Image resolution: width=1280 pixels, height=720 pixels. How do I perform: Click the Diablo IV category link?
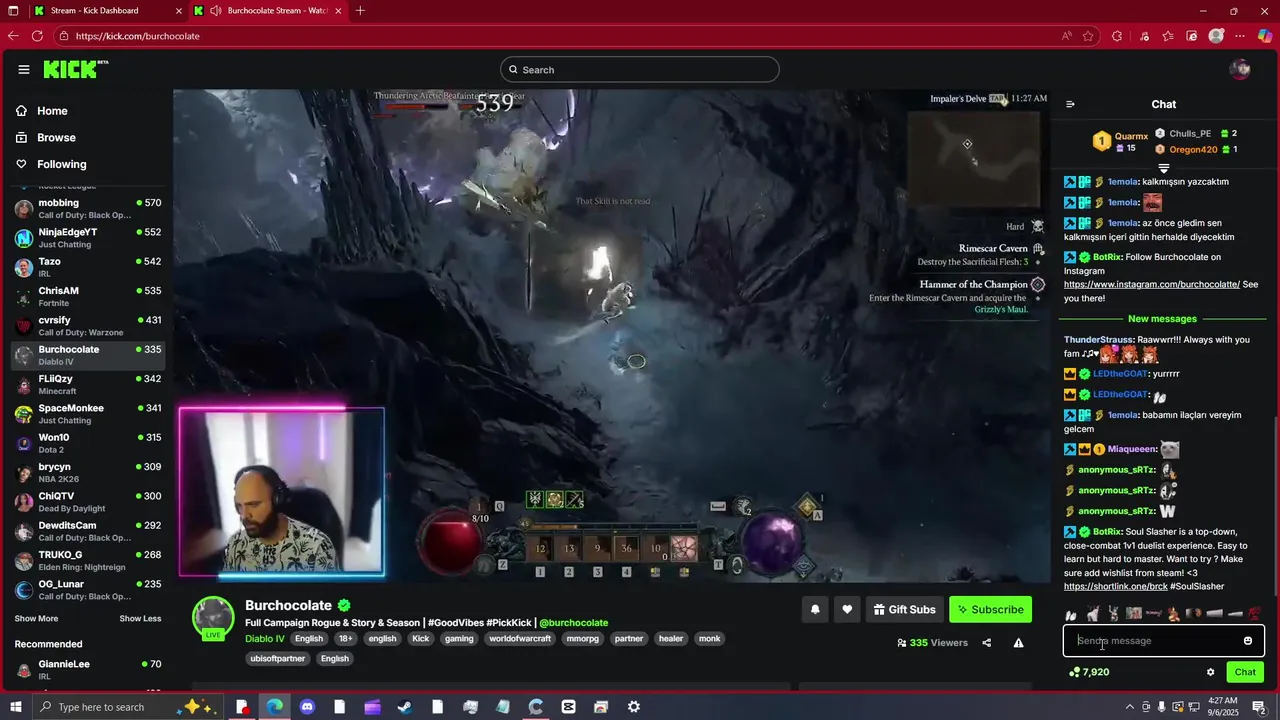pyautogui.click(x=265, y=638)
